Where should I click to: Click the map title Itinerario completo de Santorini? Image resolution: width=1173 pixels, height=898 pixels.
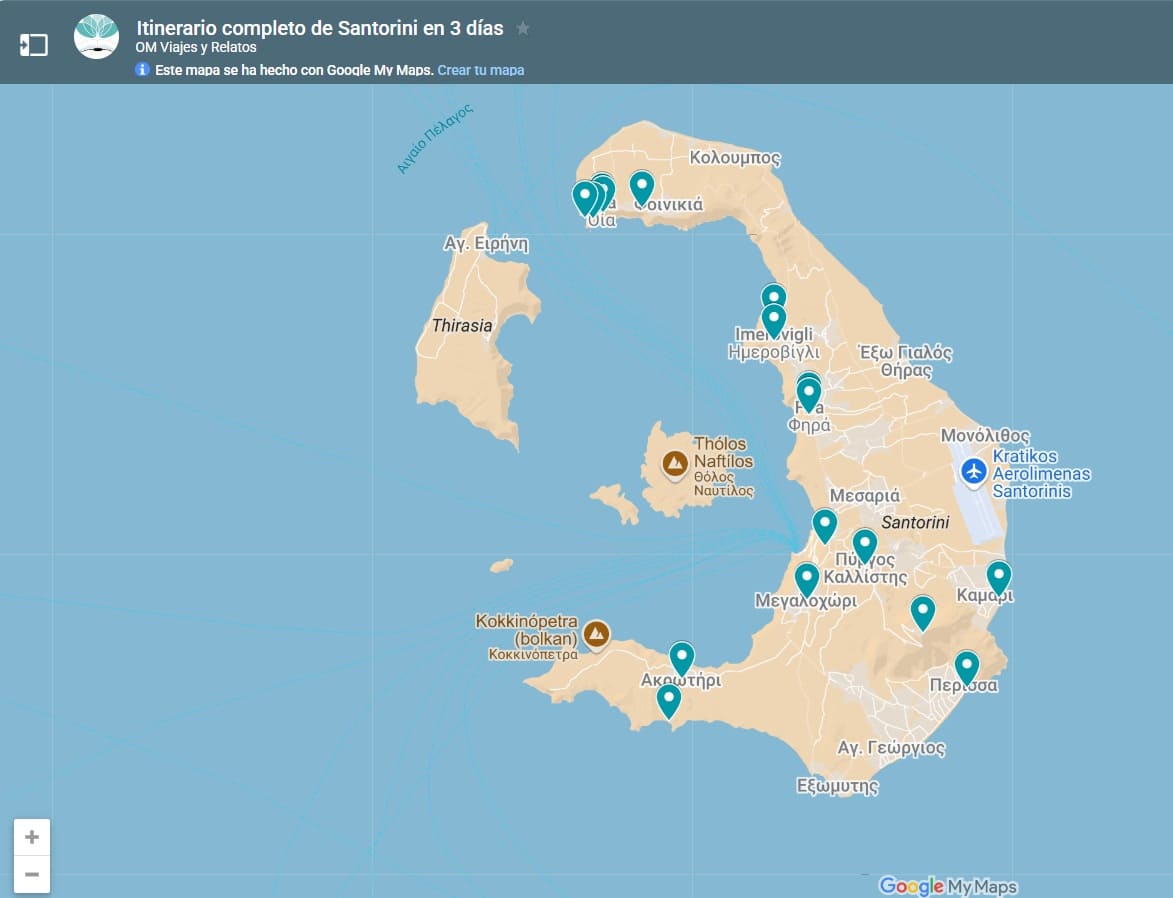point(319,28)
